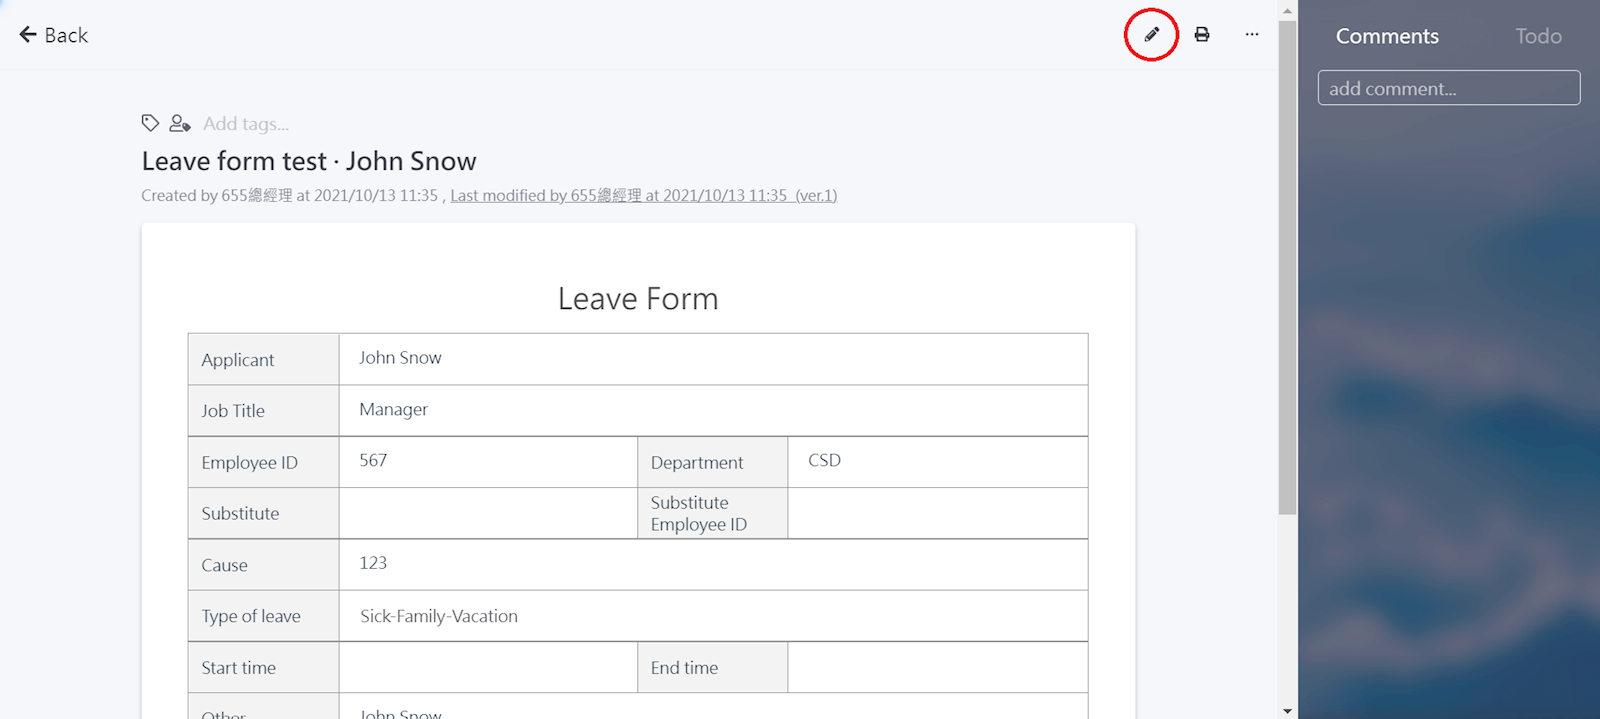
Task: Click the Applicant value John Snow
Action: pos(400,358)
